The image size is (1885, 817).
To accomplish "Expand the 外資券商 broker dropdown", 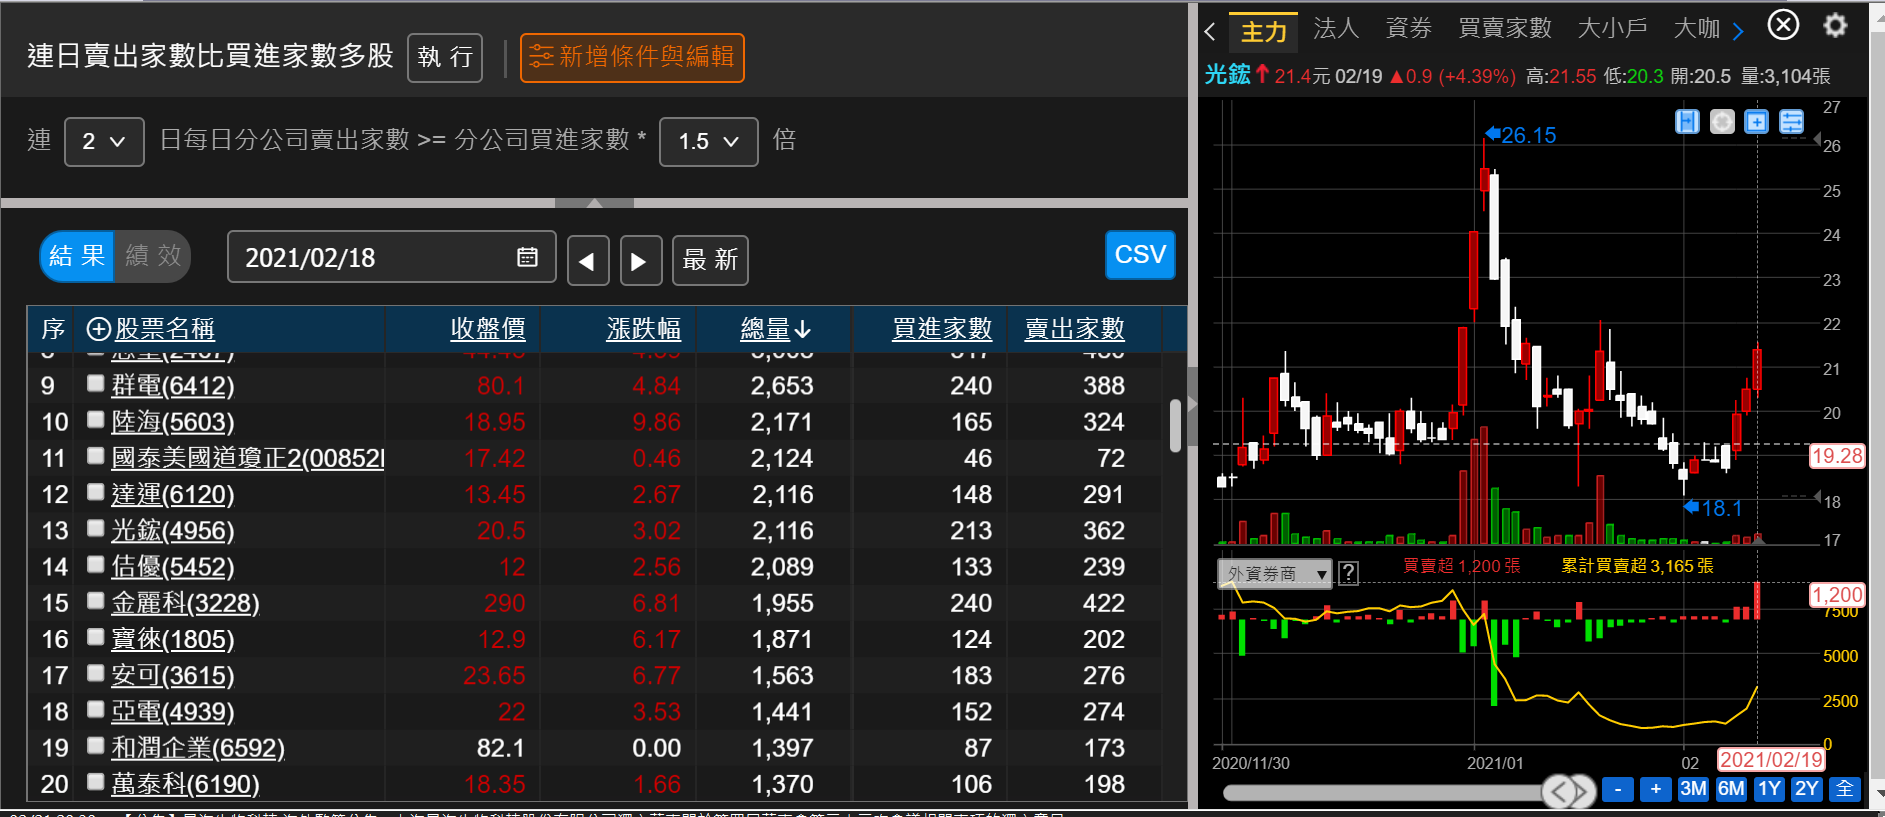I will point(1274,574).
